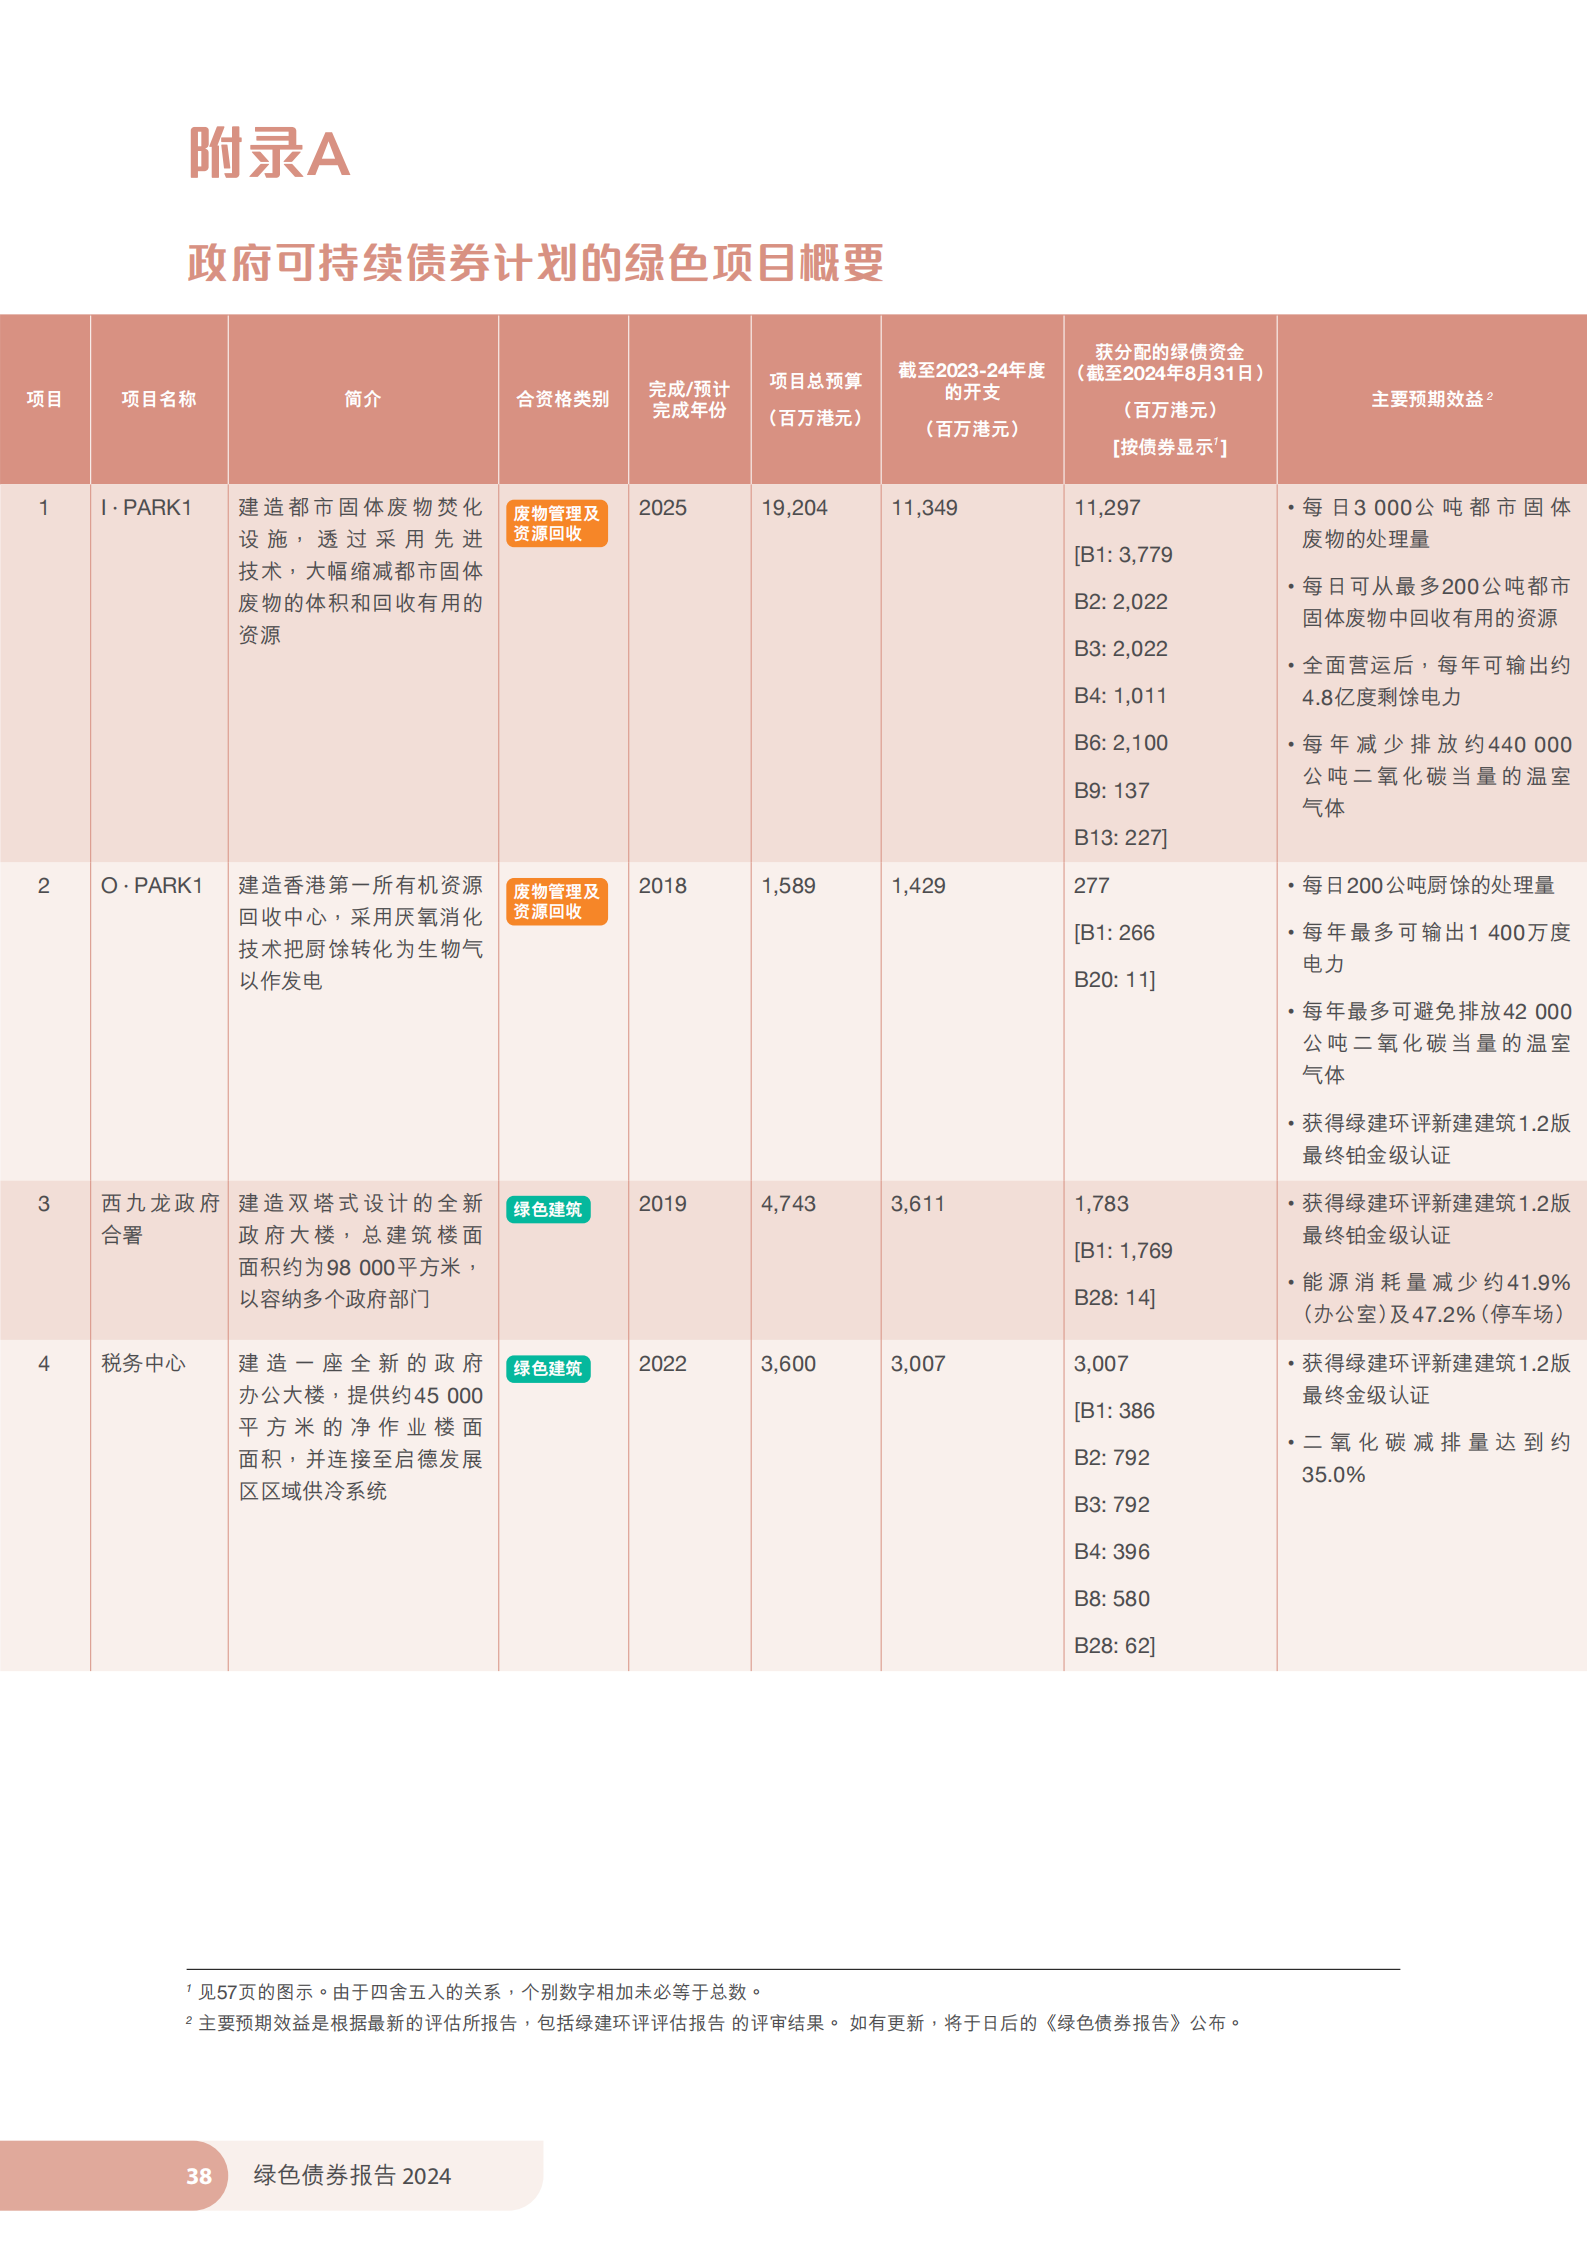The width and height of the screenshot is (1587, 2245).
Task: Click the 截至2023-24年度的开支 column header
Action: click(x=972, y=399)
